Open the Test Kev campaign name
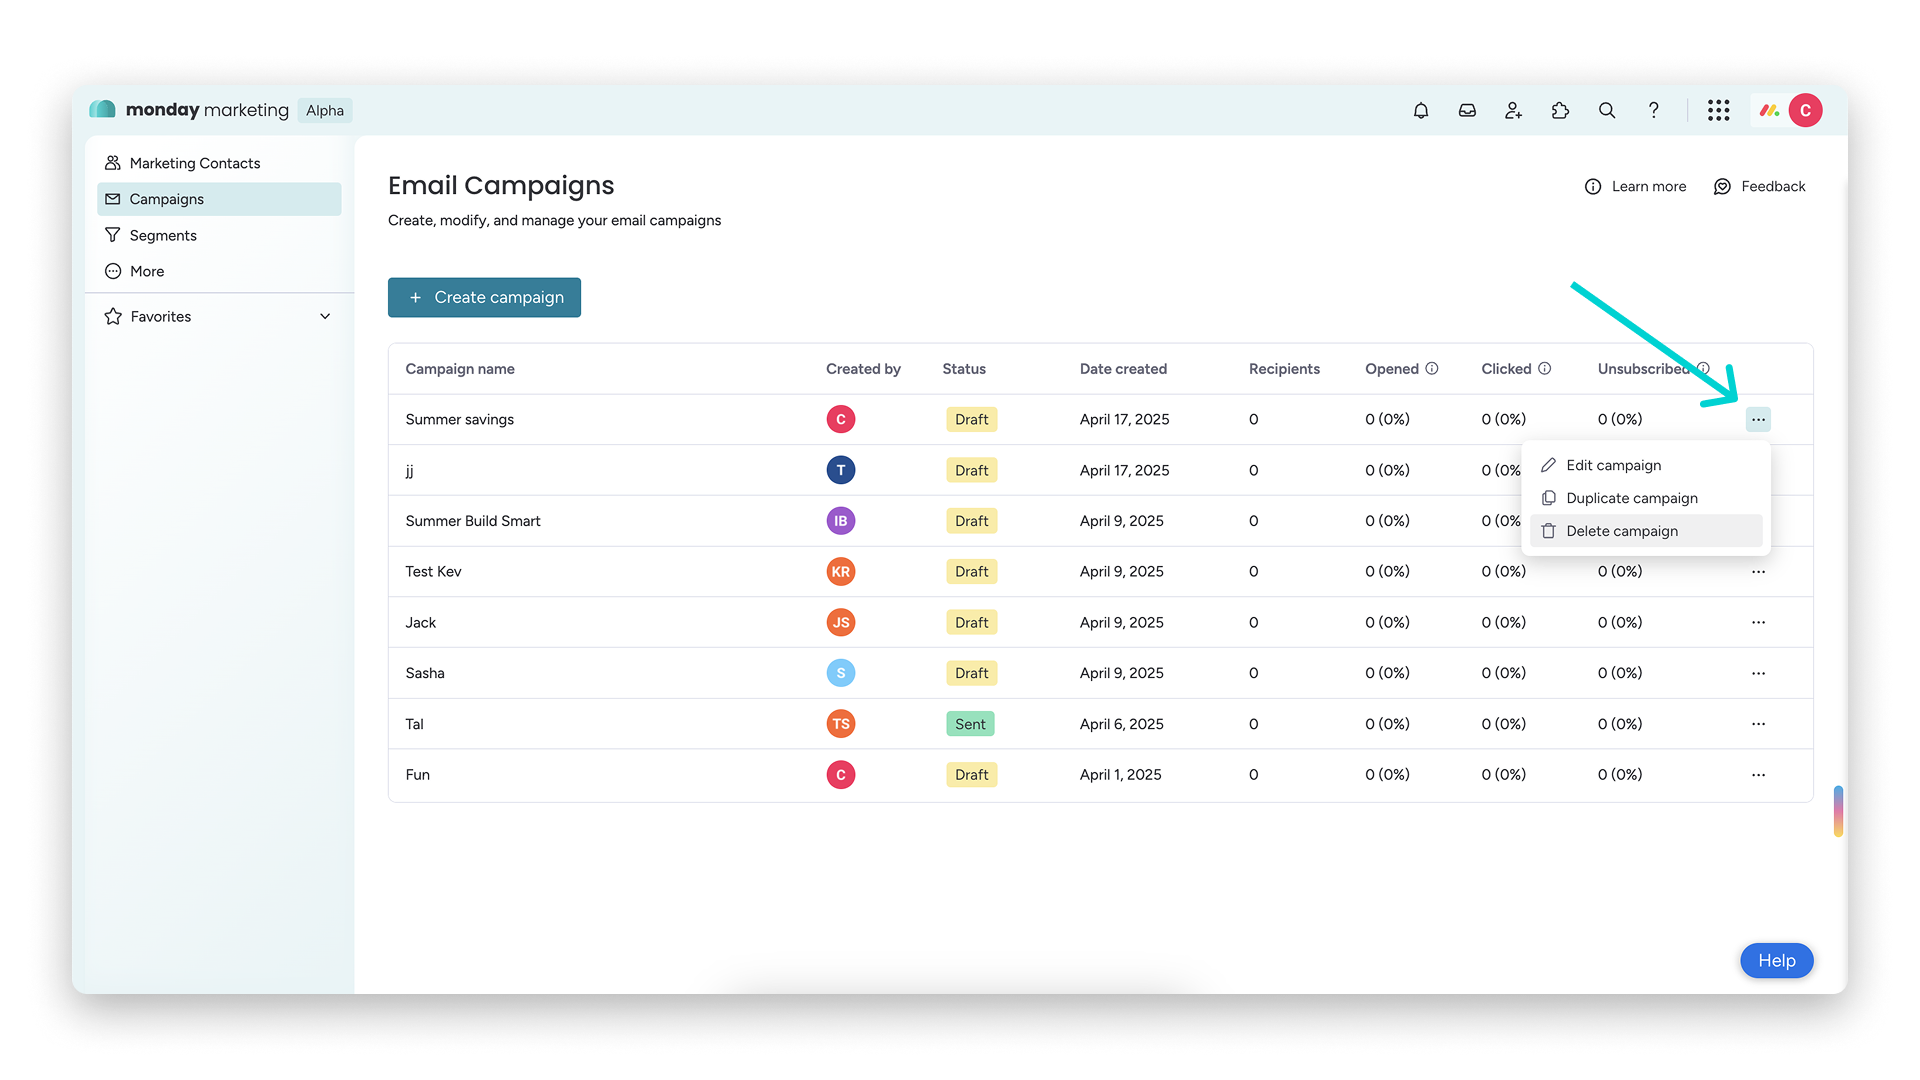Viewport: 1920px width, 1080px height. (x=433, y=572)
